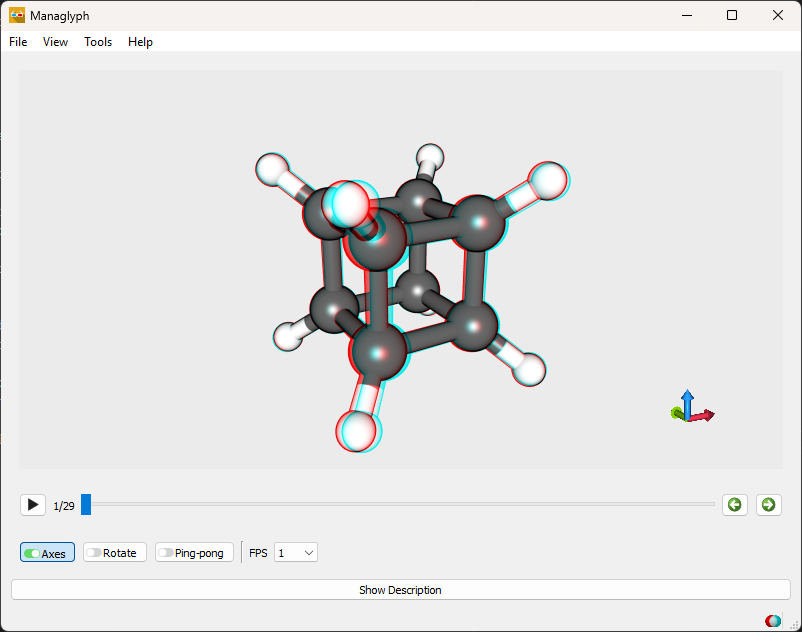Enable the Rotate toggle
Viewport: 802px width, 632px height.
tap(115, 553)
